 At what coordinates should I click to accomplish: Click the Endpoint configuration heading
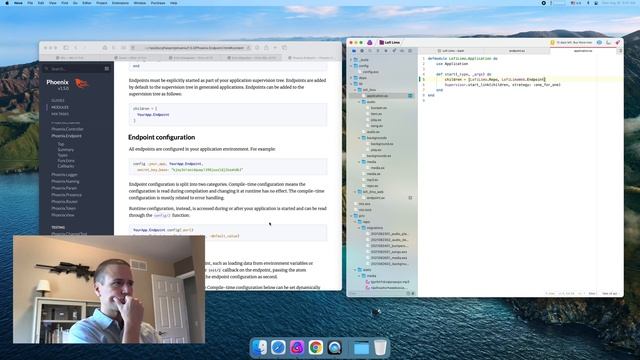(162, 137)
